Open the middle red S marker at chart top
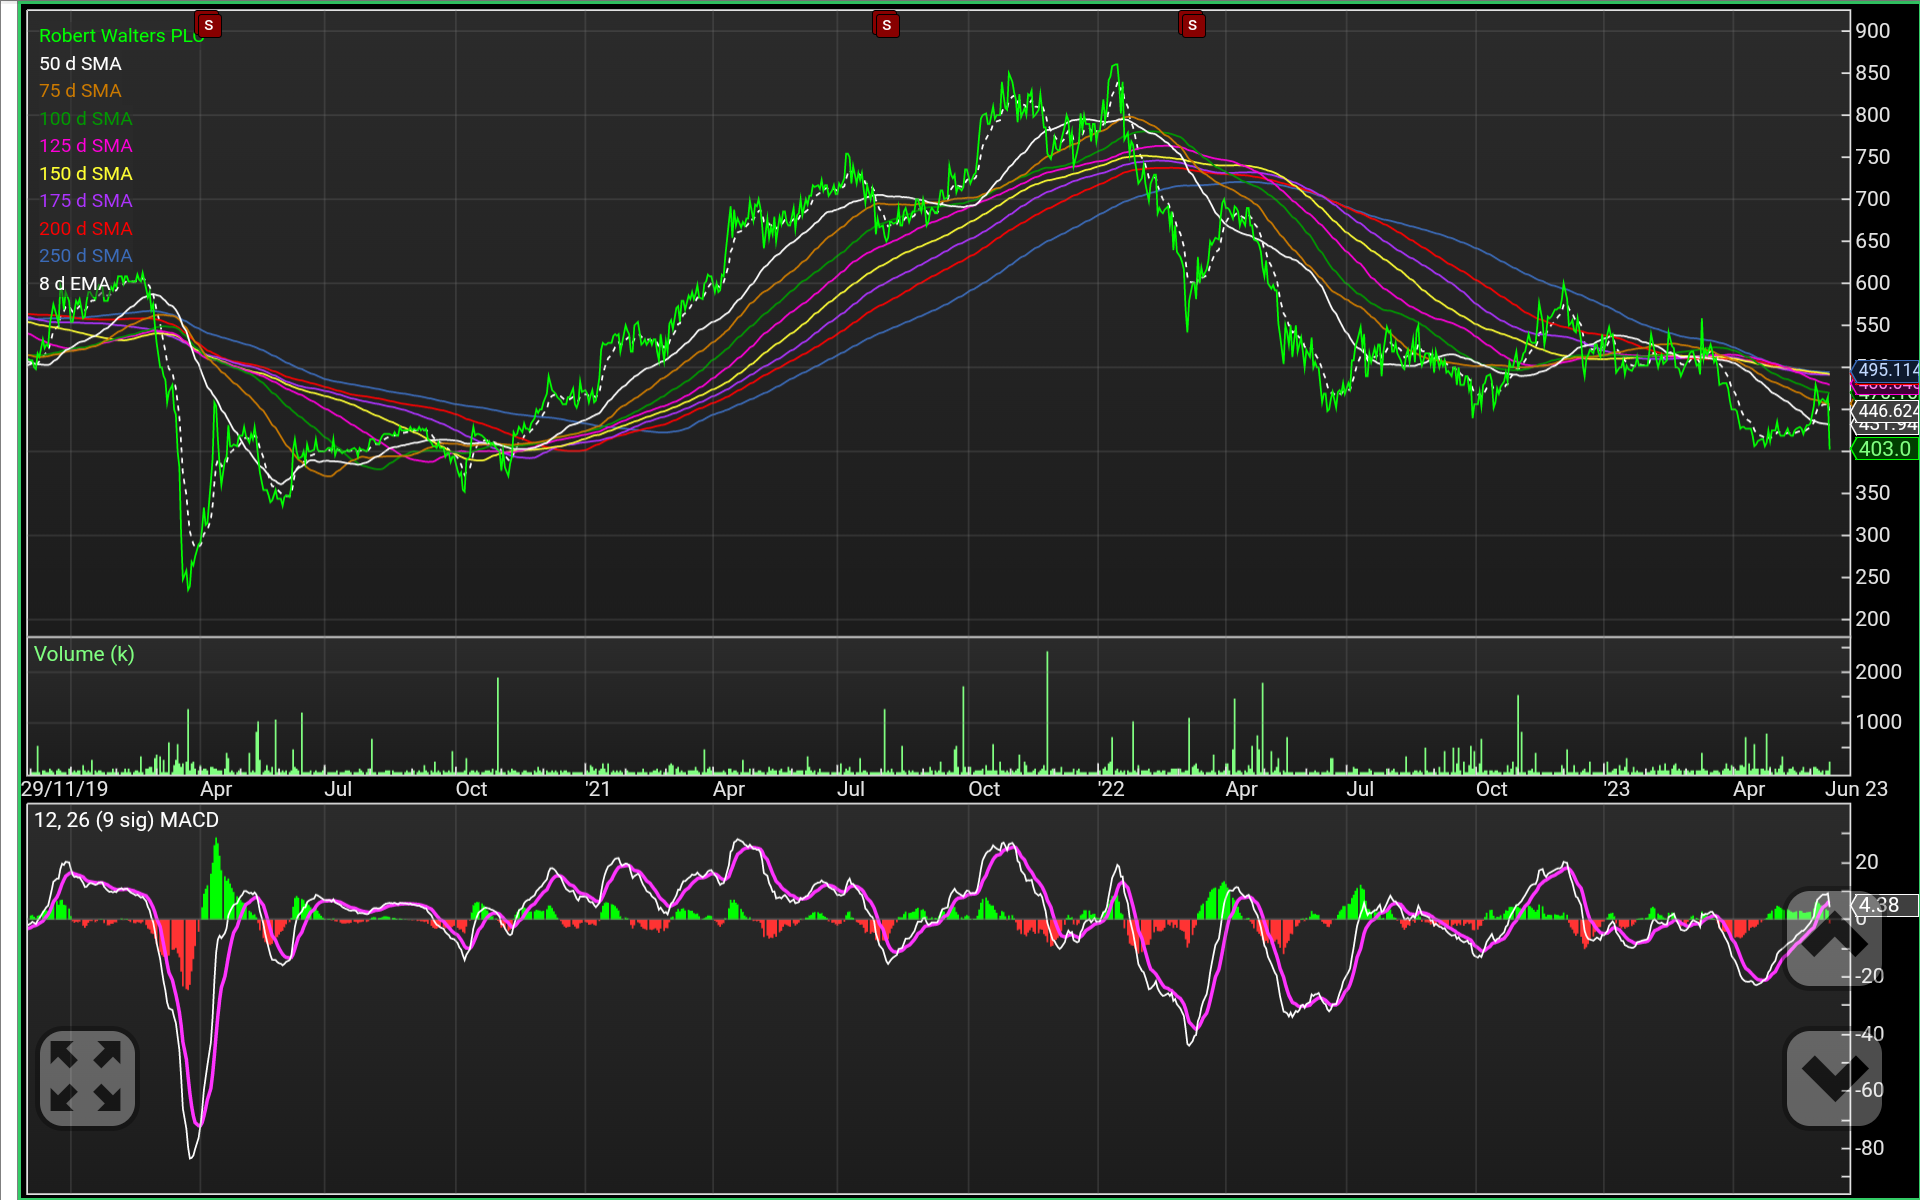 (x=886, y=25)
